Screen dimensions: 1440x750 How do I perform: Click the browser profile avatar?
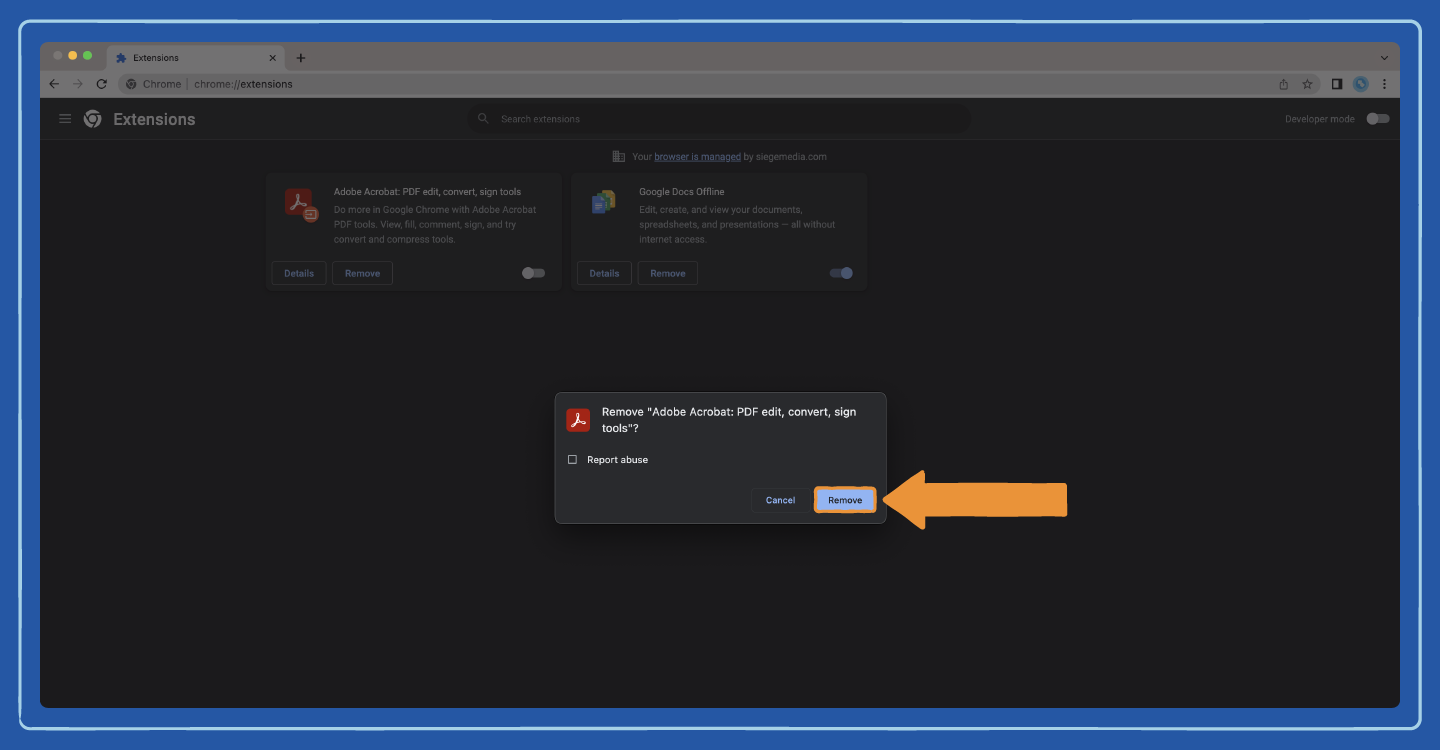1360,84
